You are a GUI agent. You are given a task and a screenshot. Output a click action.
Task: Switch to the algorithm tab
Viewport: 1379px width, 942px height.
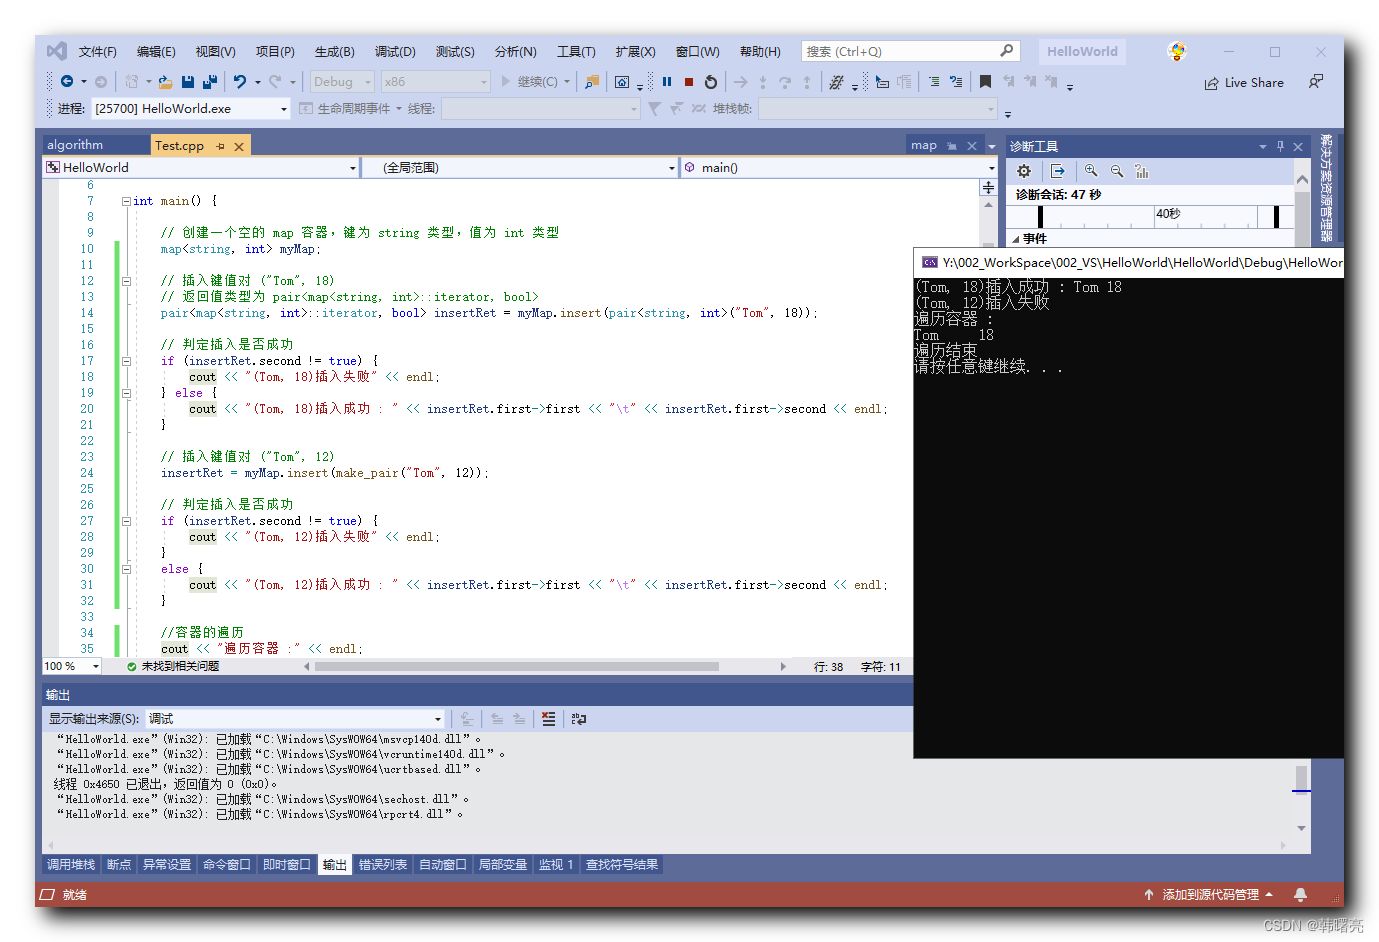click(x=75, y=145)
